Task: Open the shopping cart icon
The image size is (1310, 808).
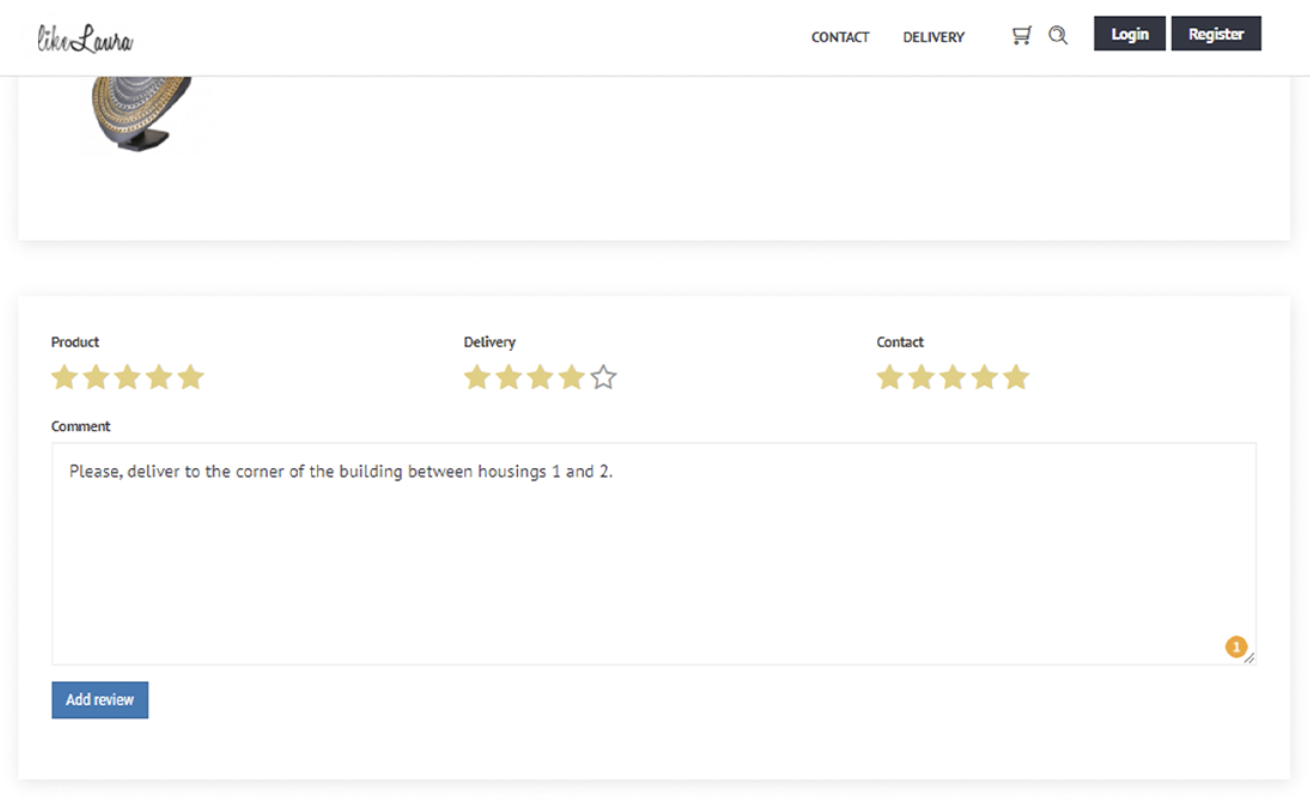Action: click(1021, 36)
